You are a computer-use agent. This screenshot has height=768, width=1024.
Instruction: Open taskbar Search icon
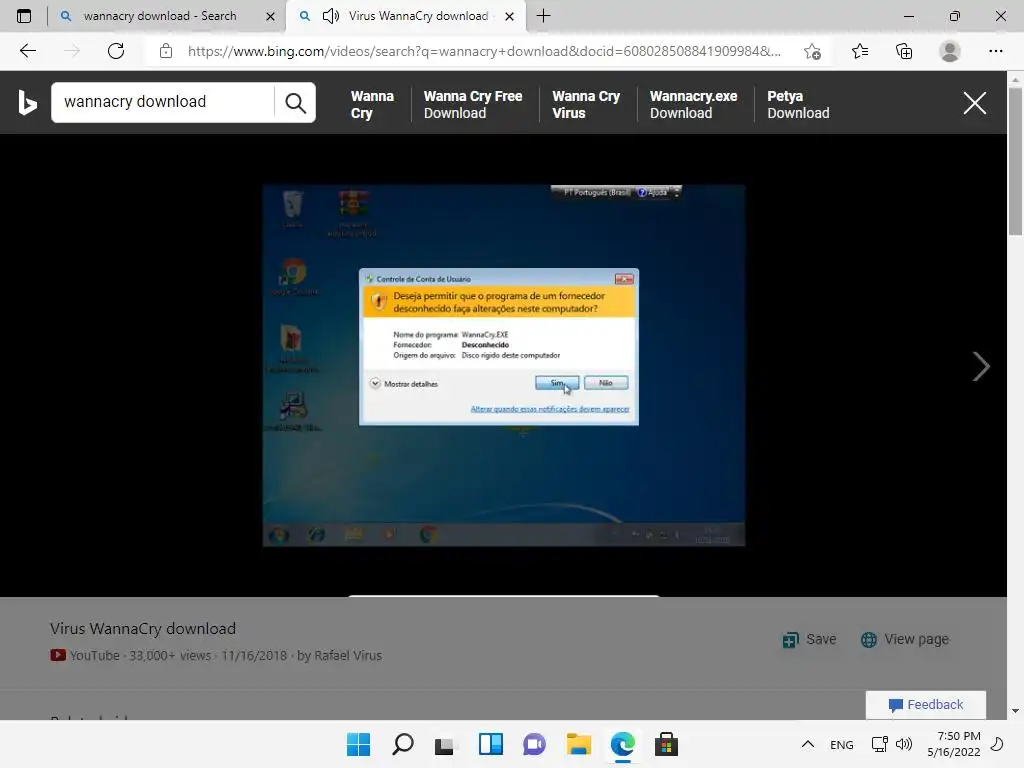tap(402, 744)
